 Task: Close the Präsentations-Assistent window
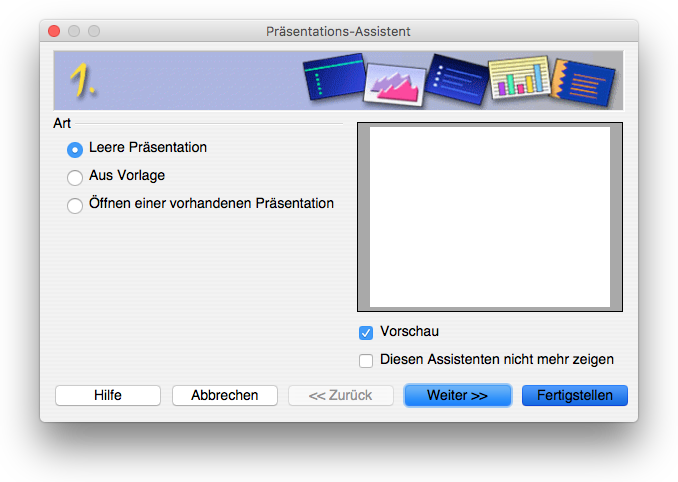54,31
